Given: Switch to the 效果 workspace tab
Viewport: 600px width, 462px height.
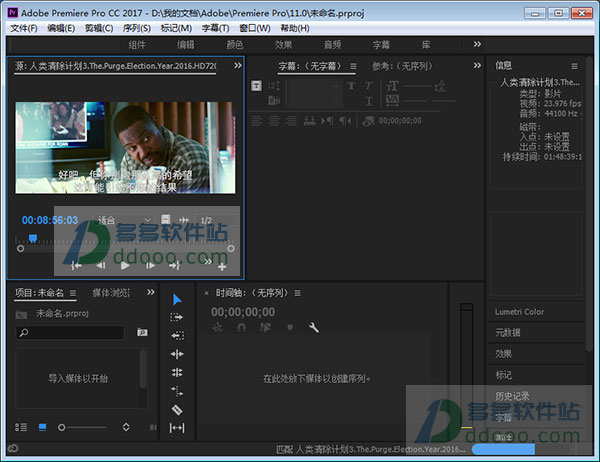Looking at the screenshot, I should pos(283,45).
